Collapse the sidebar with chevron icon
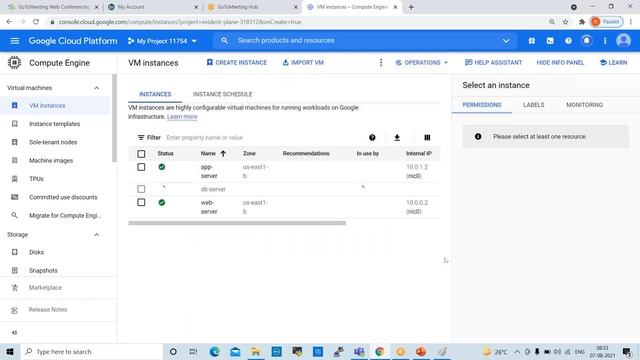Screen dimensions: 640x360 pyautogui.click(x=14, y=333)
